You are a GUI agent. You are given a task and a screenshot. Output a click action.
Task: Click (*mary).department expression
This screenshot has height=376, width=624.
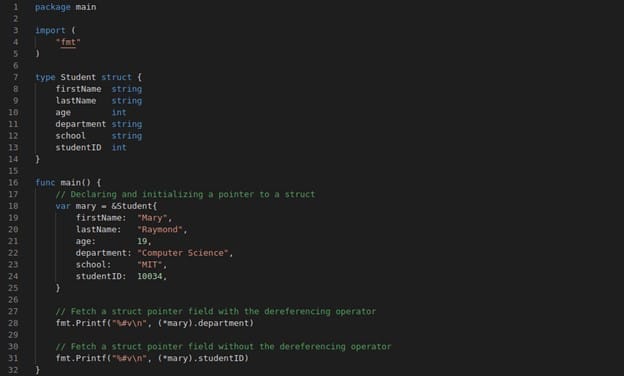tap(205, 323)
